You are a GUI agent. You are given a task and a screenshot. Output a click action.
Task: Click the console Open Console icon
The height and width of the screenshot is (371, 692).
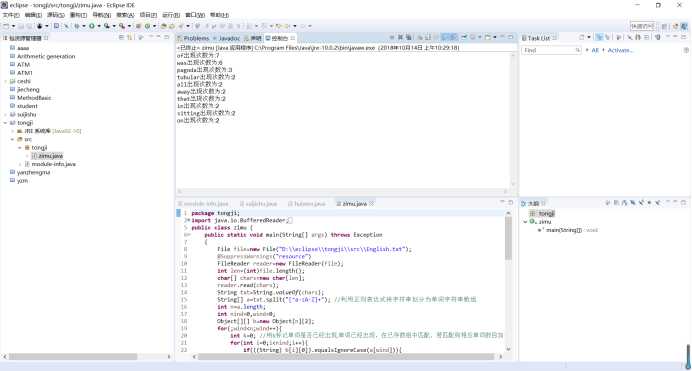tap(488, 37)
